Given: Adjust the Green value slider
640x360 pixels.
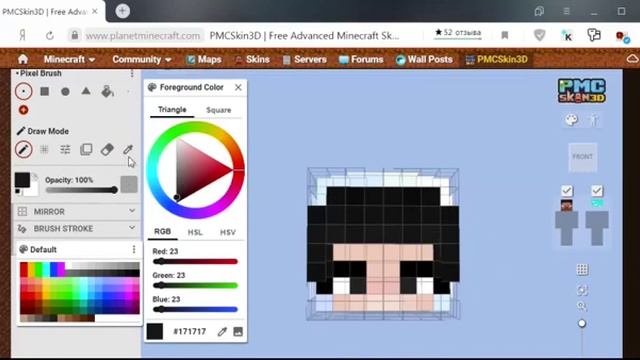Looking at the screenshot, I should point(195,285).
